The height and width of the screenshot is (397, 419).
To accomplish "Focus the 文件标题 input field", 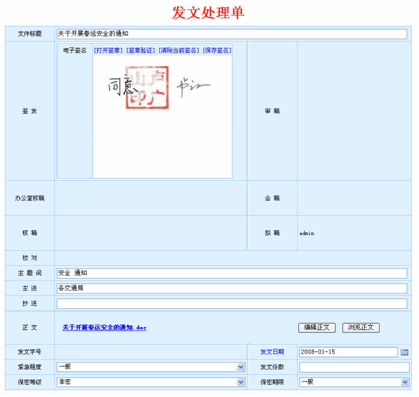I will tap(232, 34).
